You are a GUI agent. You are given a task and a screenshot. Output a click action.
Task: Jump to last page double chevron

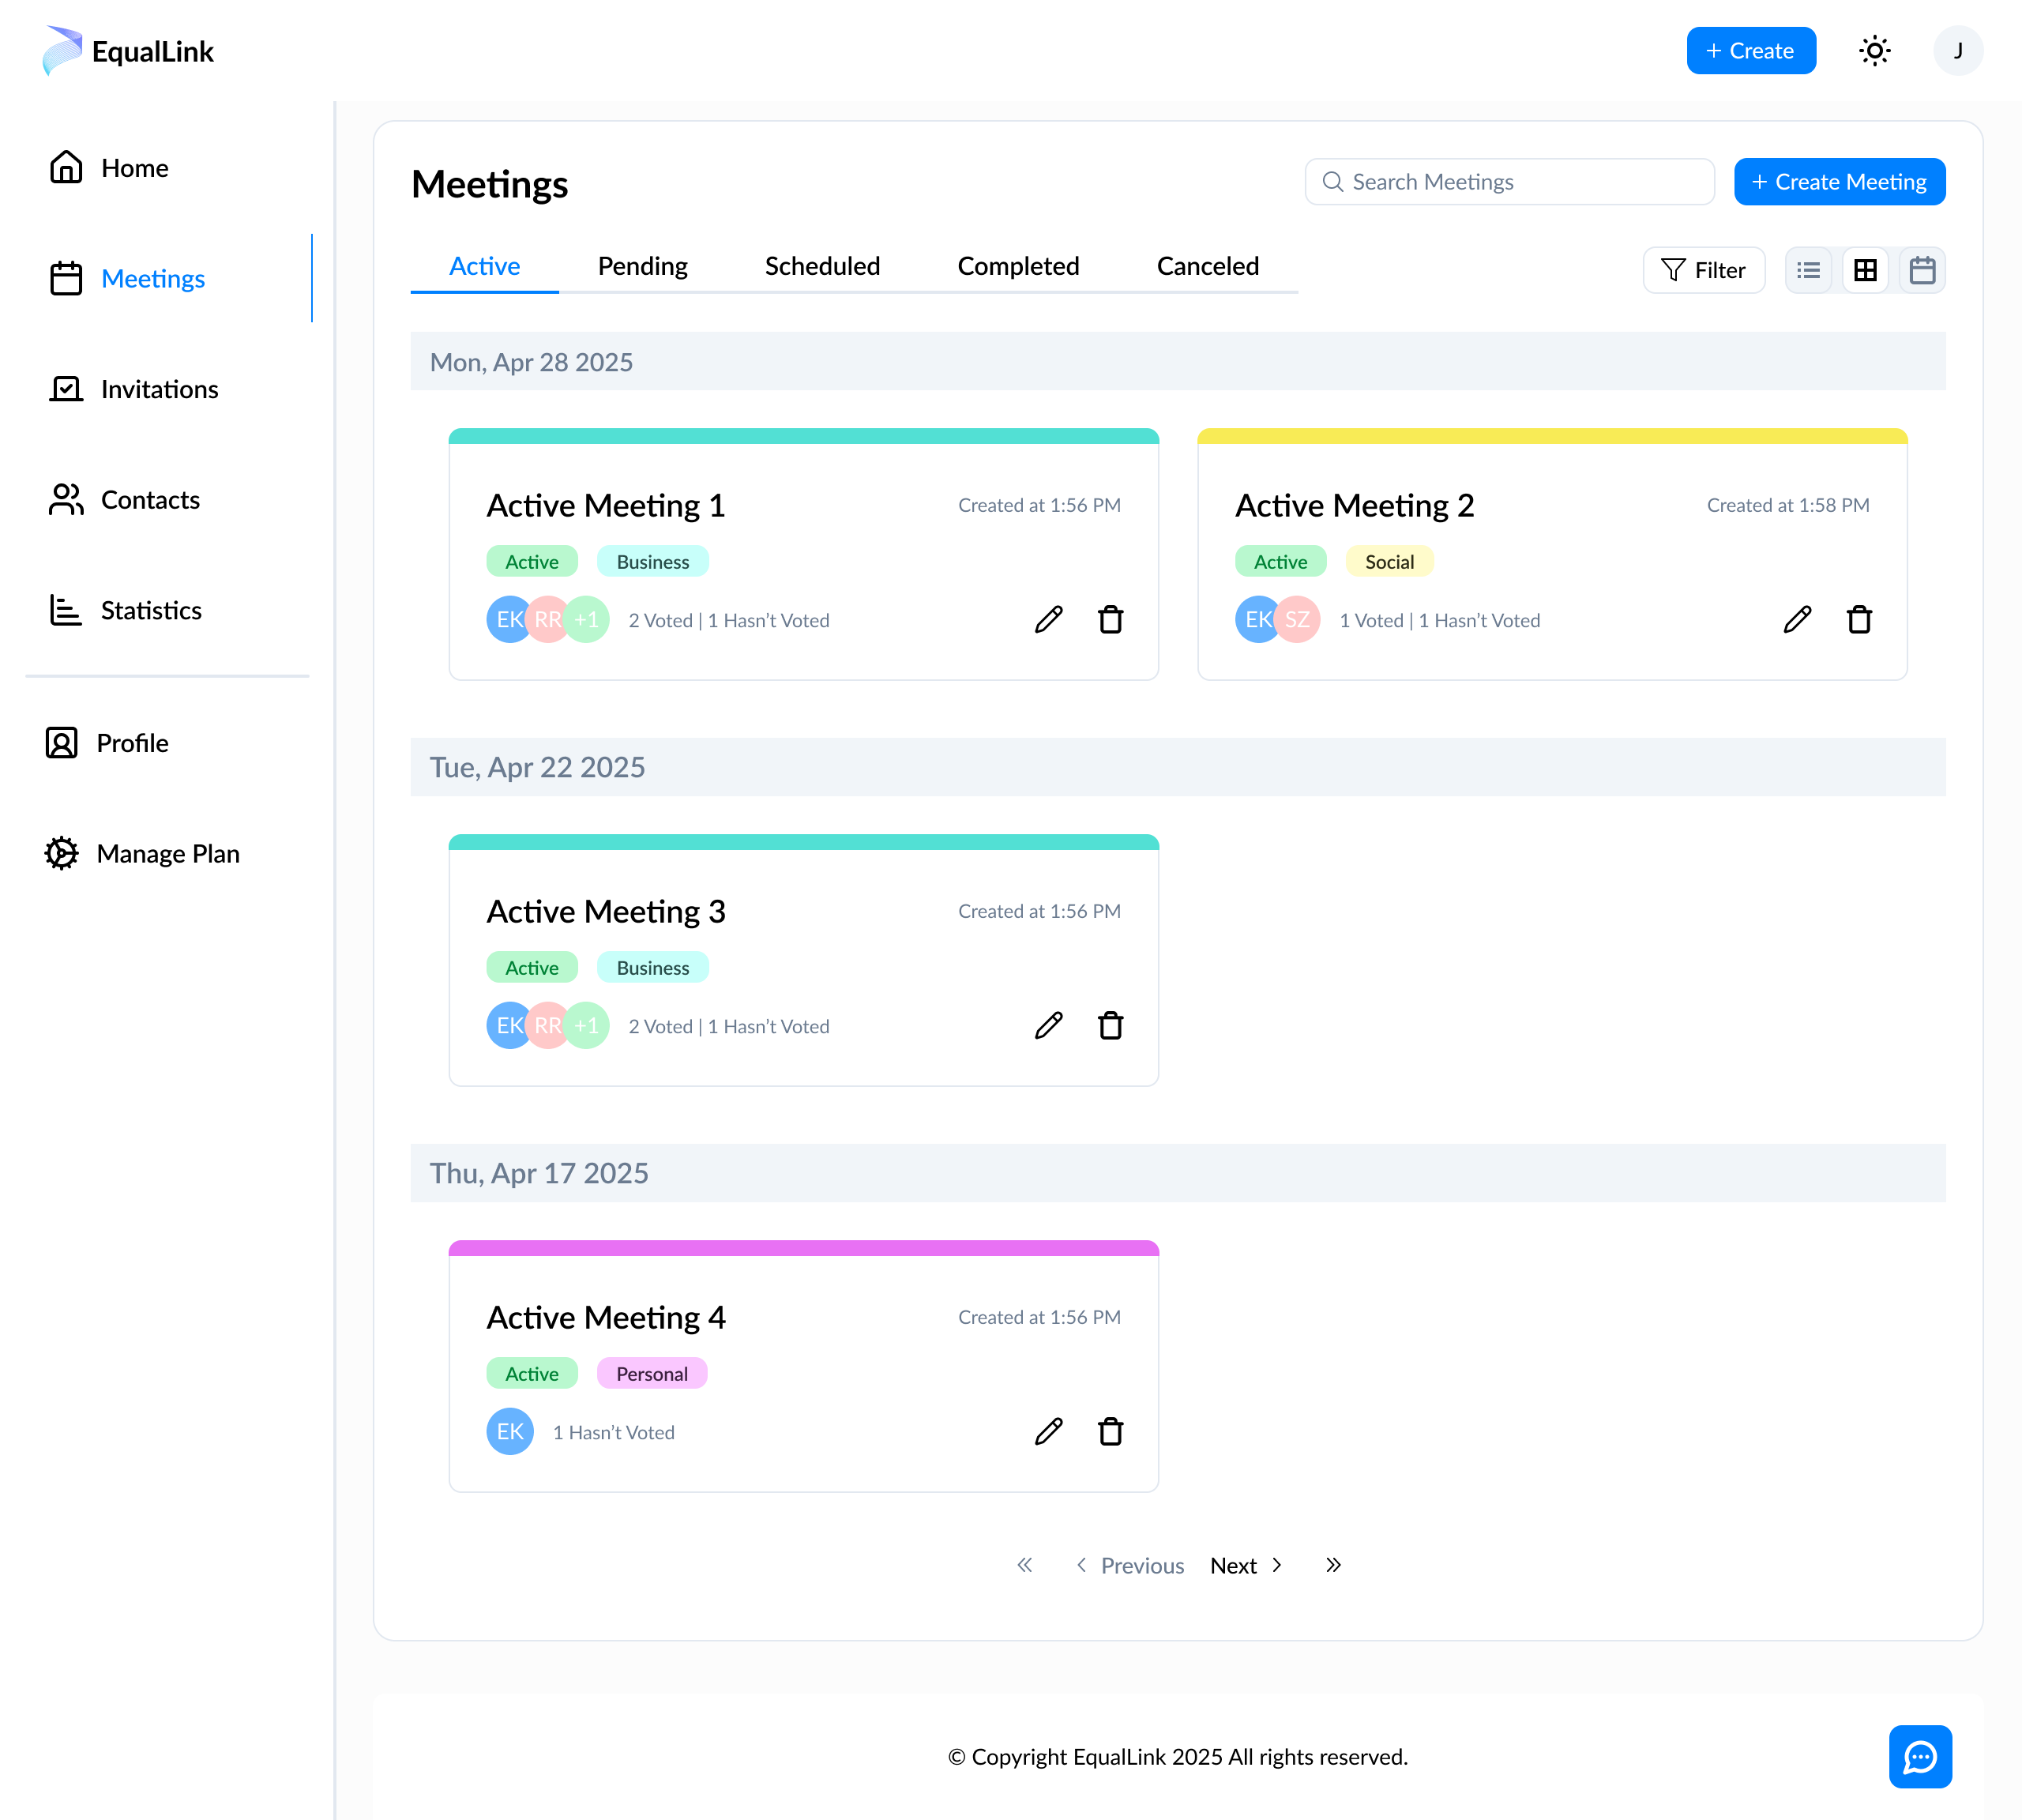point(1333,1565)
